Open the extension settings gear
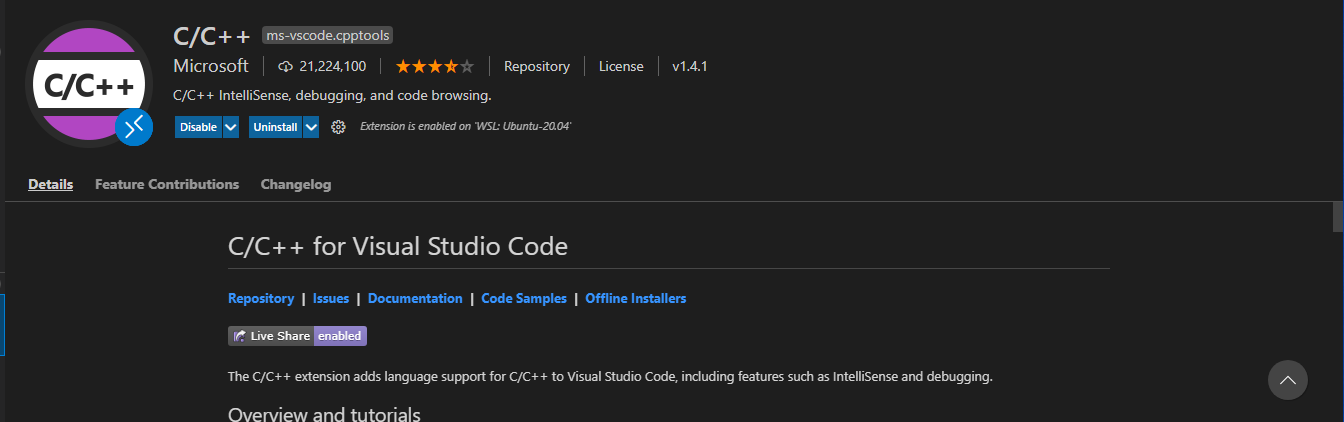Viewport: 1344px width, 422px height. [338, 127]
